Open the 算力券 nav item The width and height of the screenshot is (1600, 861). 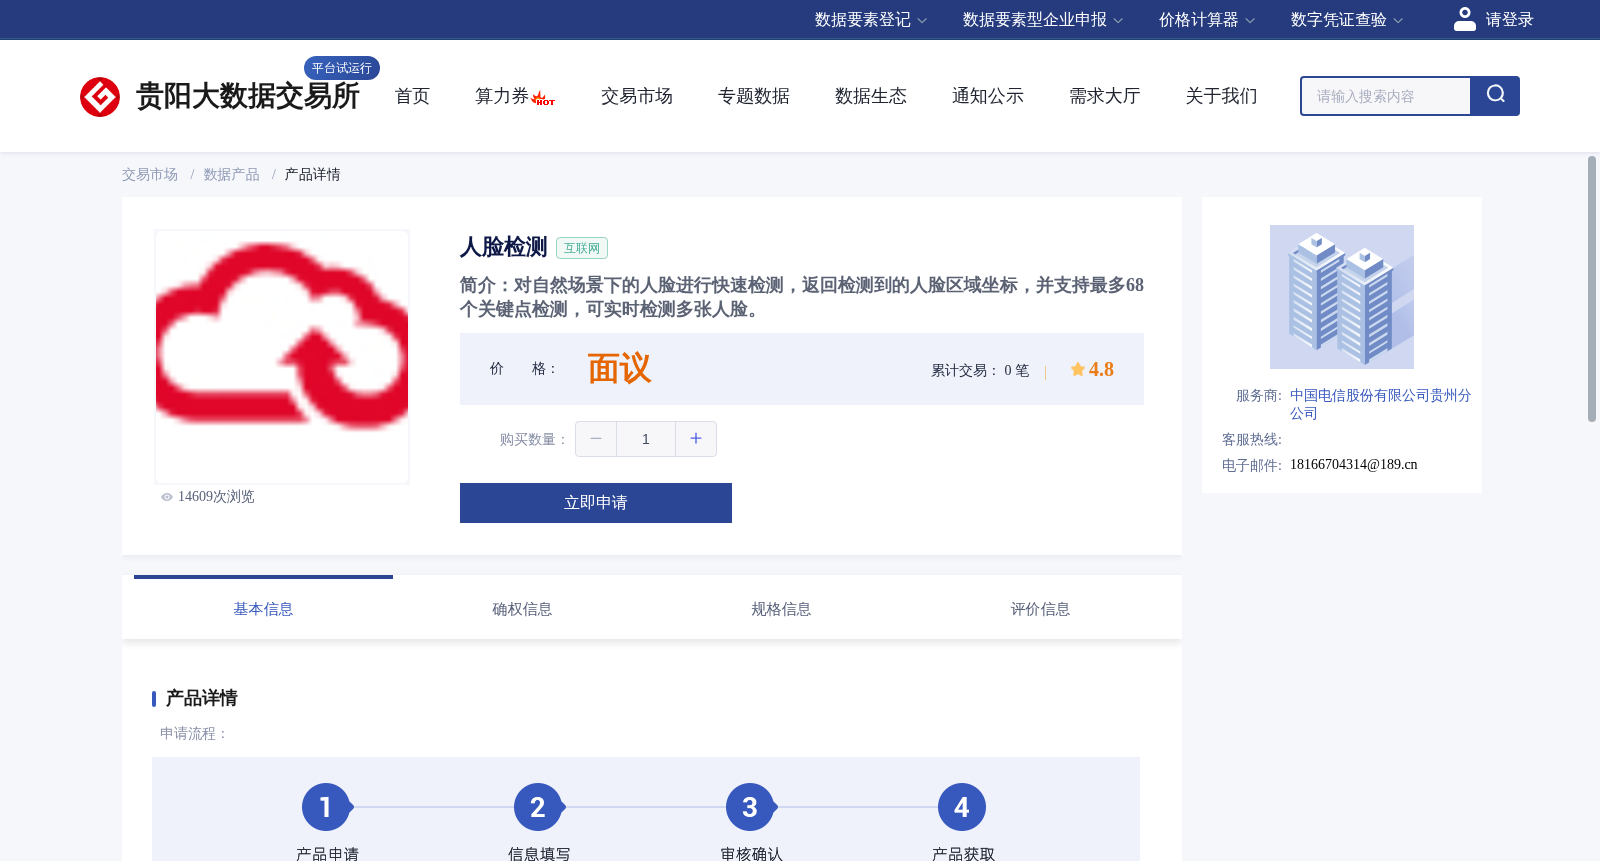tap(502, 96)
